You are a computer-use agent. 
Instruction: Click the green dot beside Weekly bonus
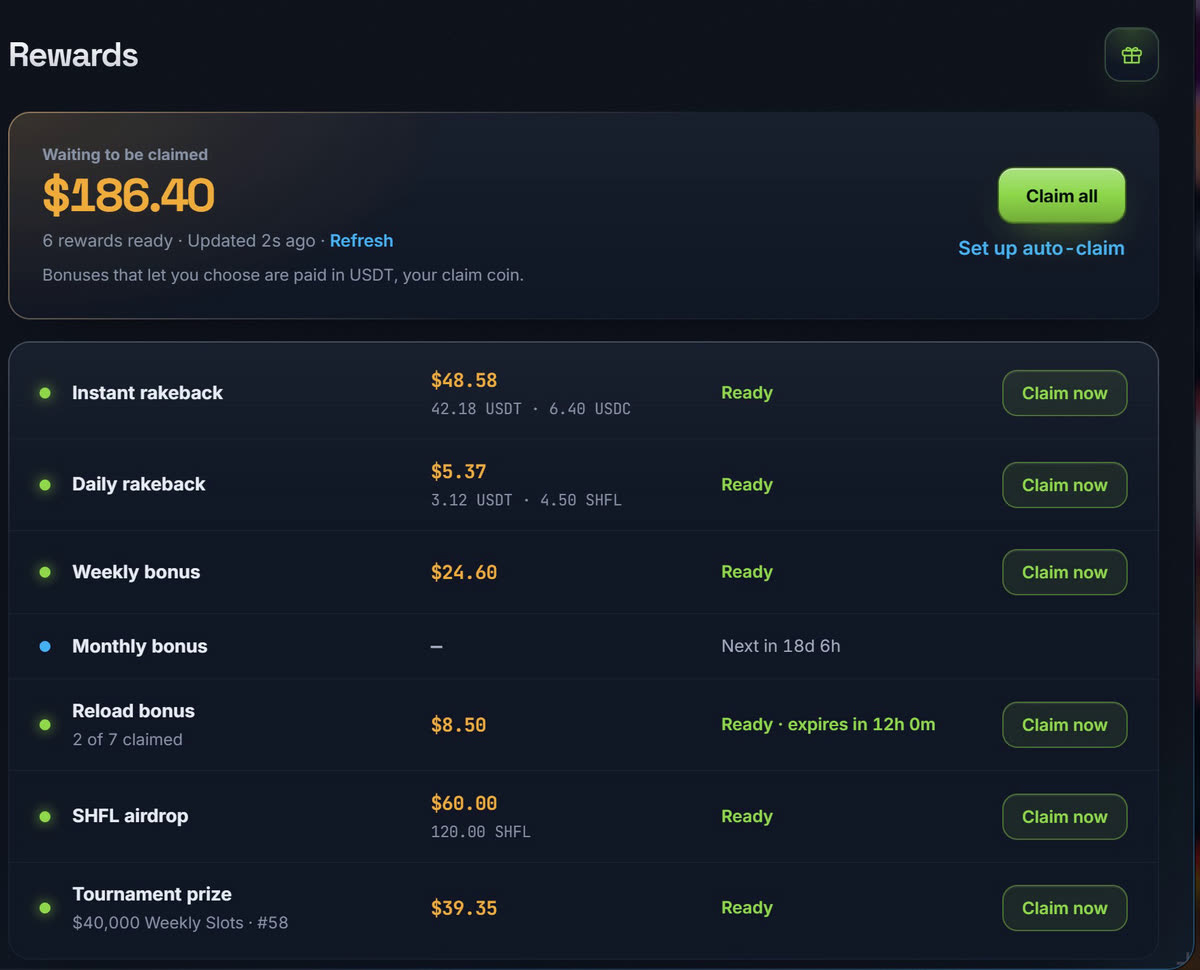pos(45,572)
